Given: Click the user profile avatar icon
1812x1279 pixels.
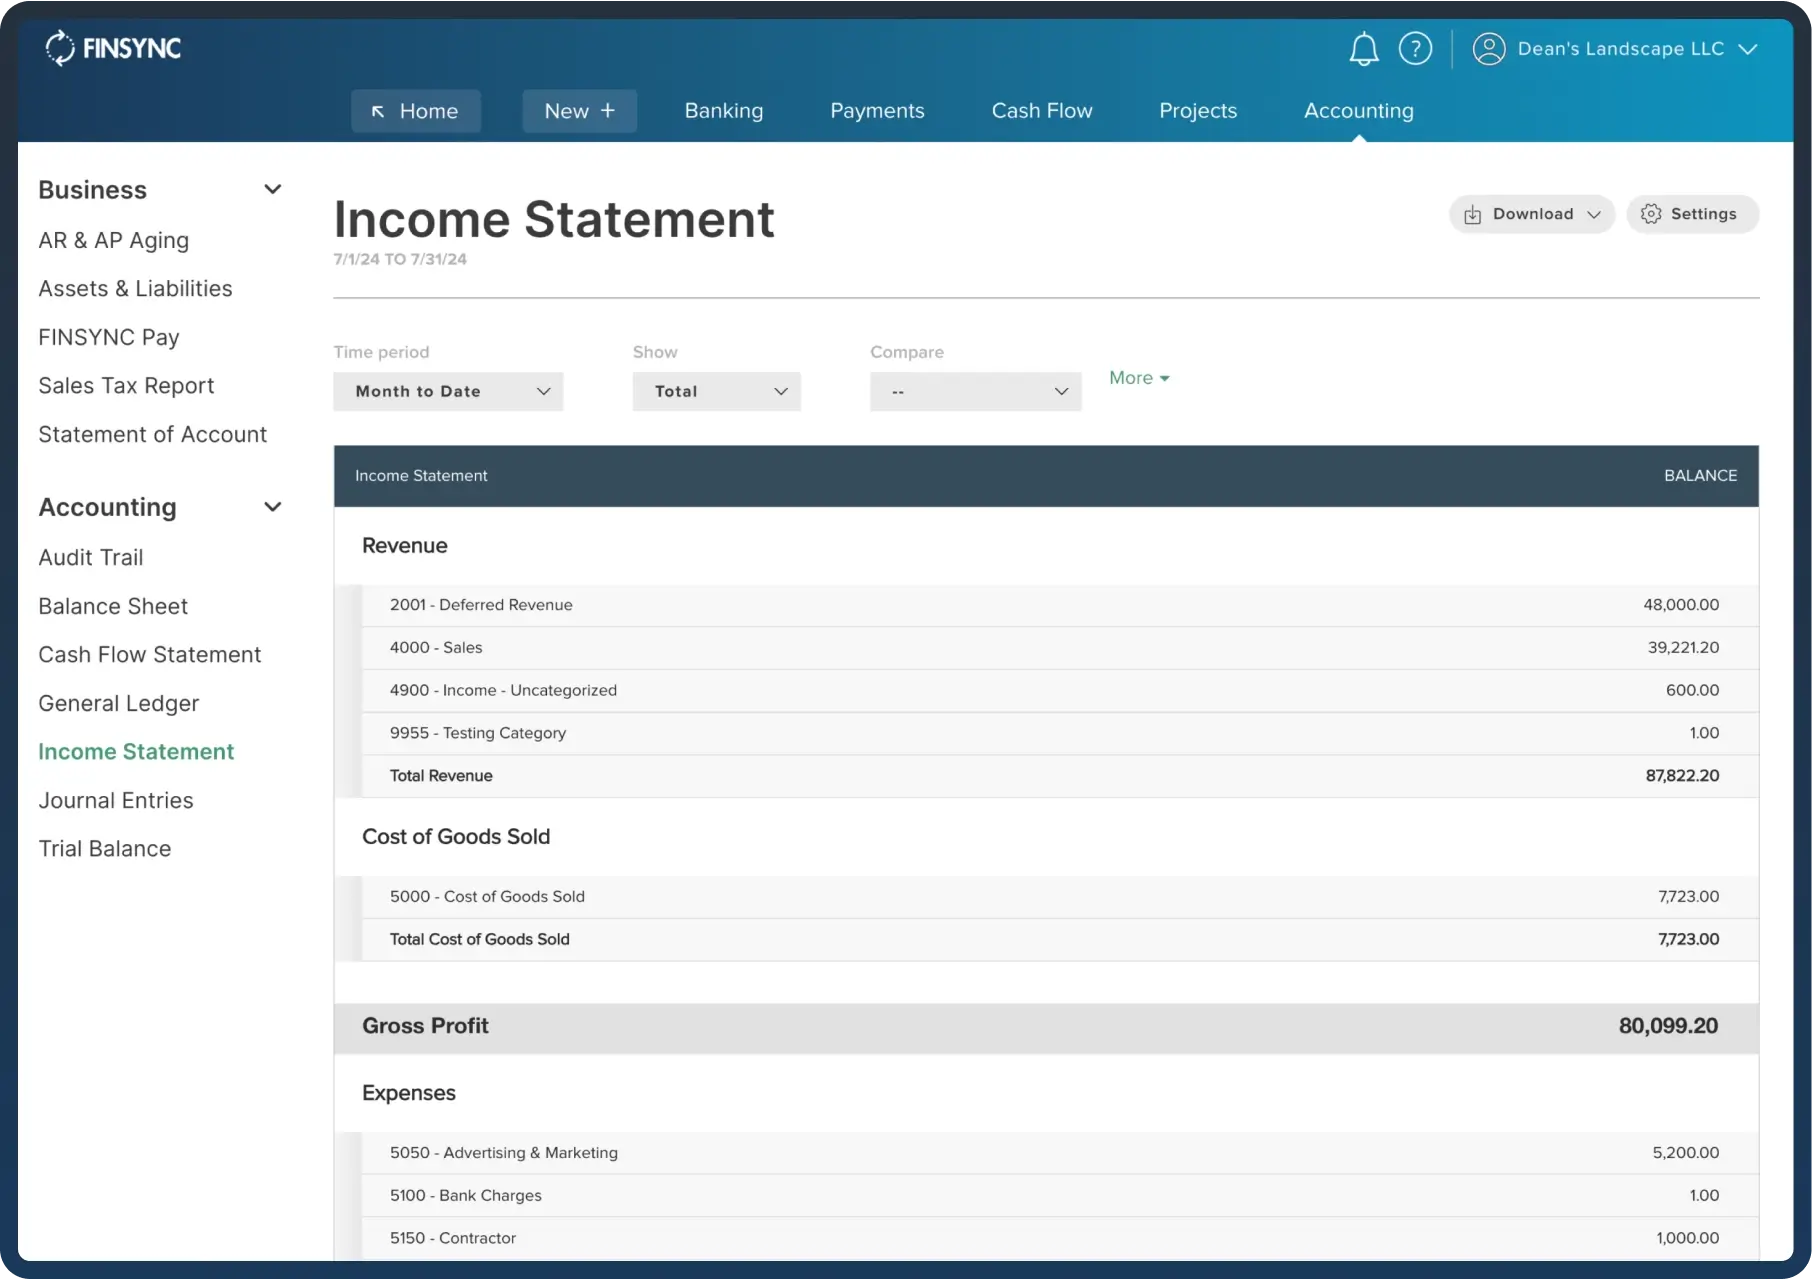Looking at the screenshot, I should 1488,49.
